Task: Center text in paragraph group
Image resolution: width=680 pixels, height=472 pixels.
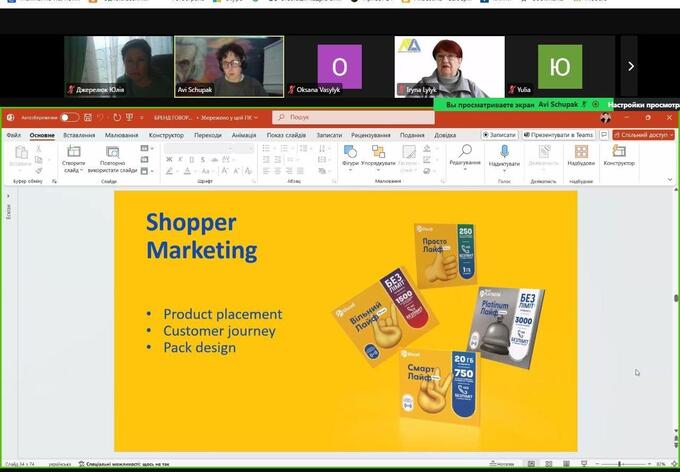Action: 278,171
